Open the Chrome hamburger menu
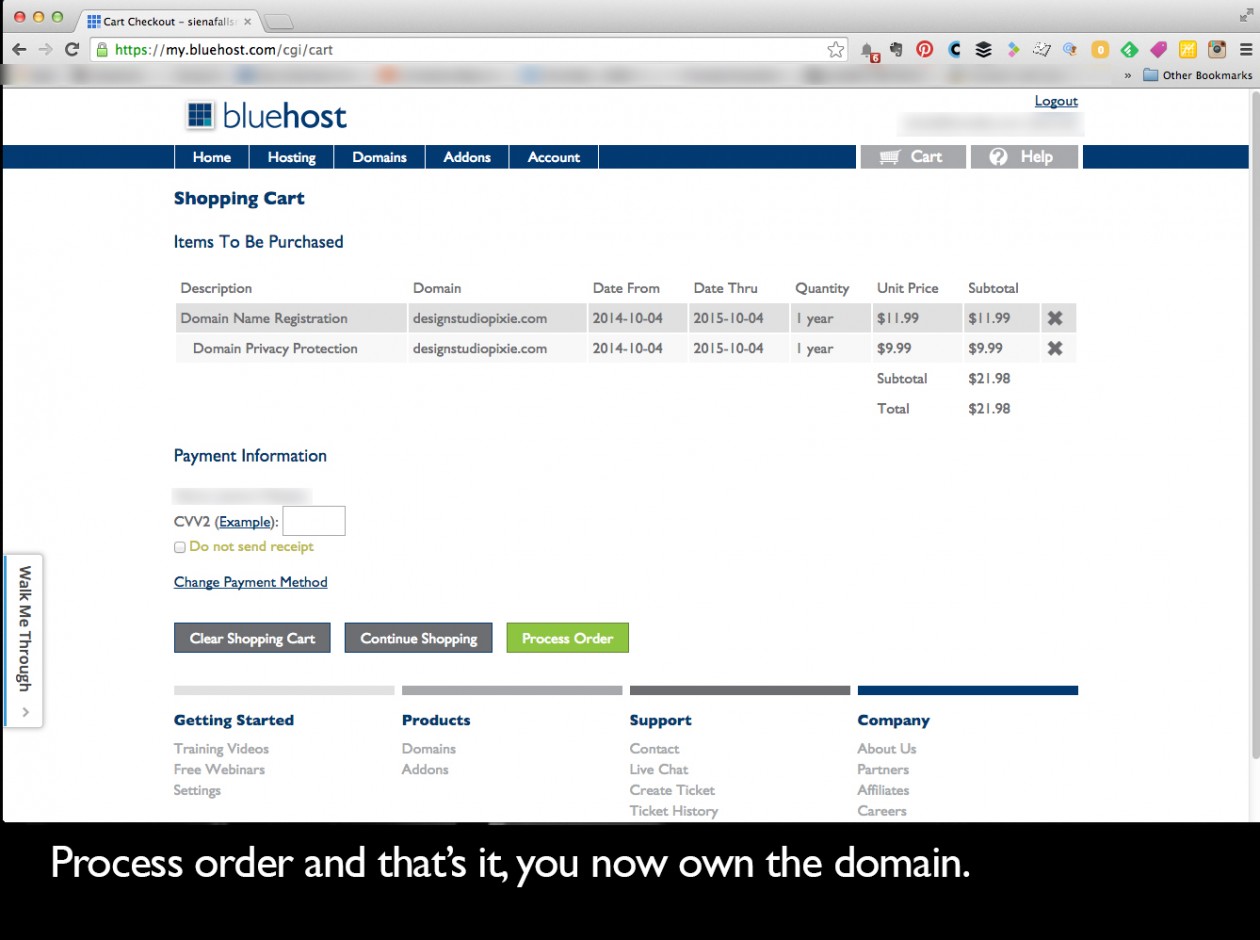Image resolution: width=1260 pixels, height=940 pixels. coord(1244,48)
